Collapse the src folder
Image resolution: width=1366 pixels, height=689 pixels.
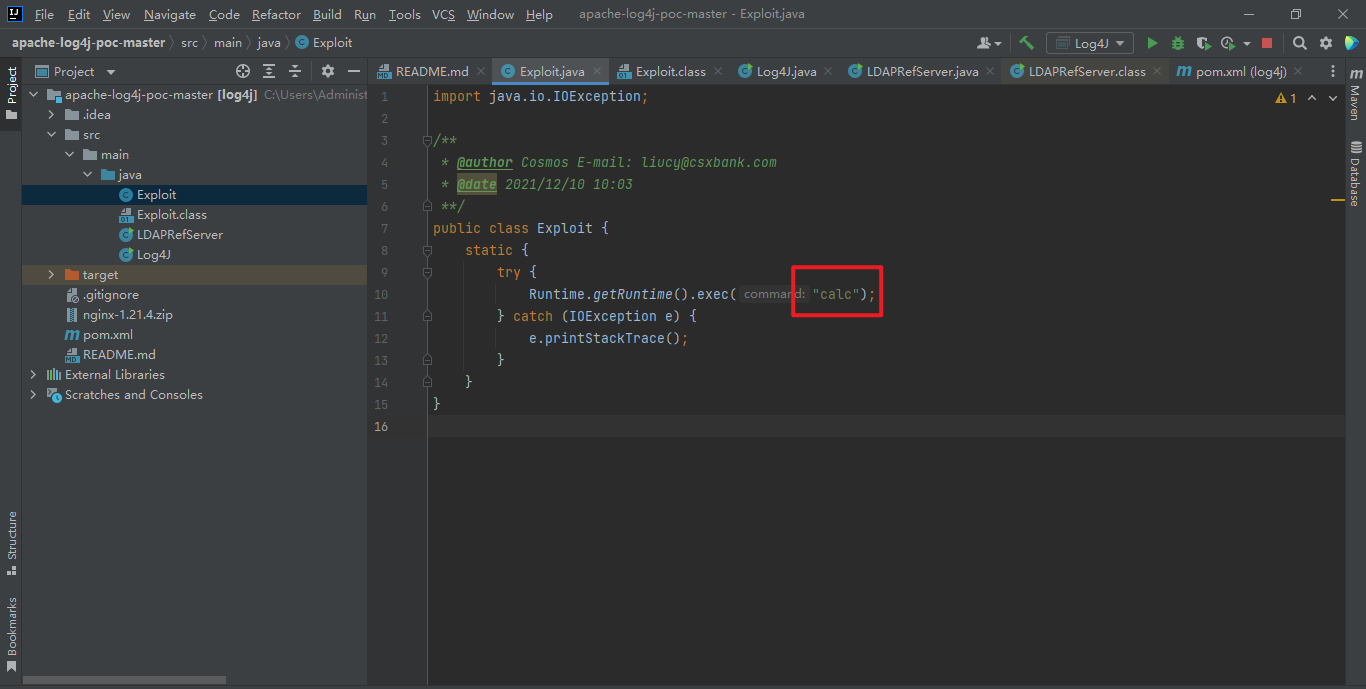51,135
